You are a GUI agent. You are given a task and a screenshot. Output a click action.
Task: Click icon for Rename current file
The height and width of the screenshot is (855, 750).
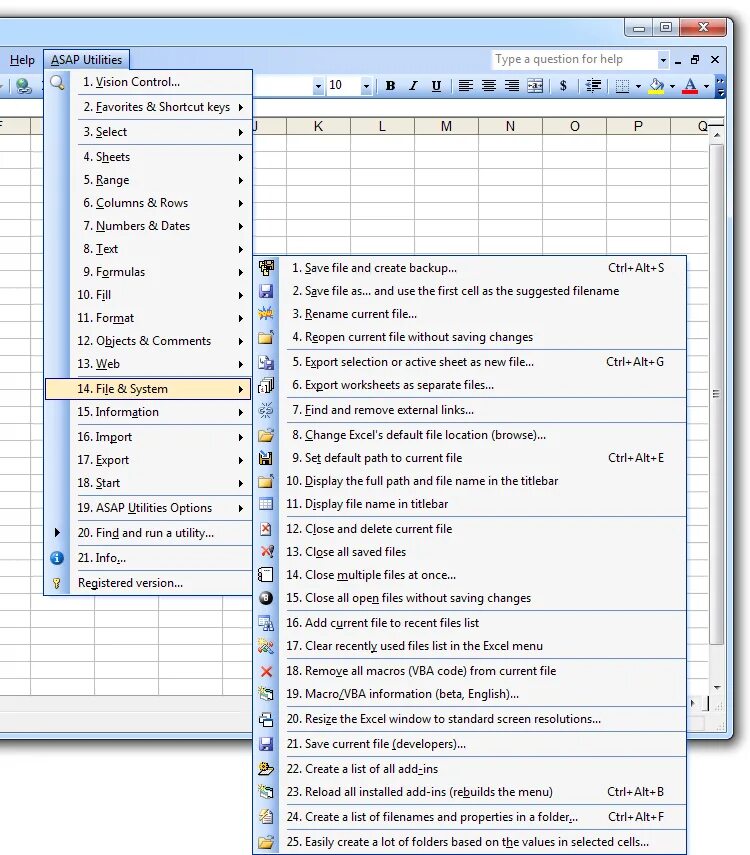pos(266,314)
